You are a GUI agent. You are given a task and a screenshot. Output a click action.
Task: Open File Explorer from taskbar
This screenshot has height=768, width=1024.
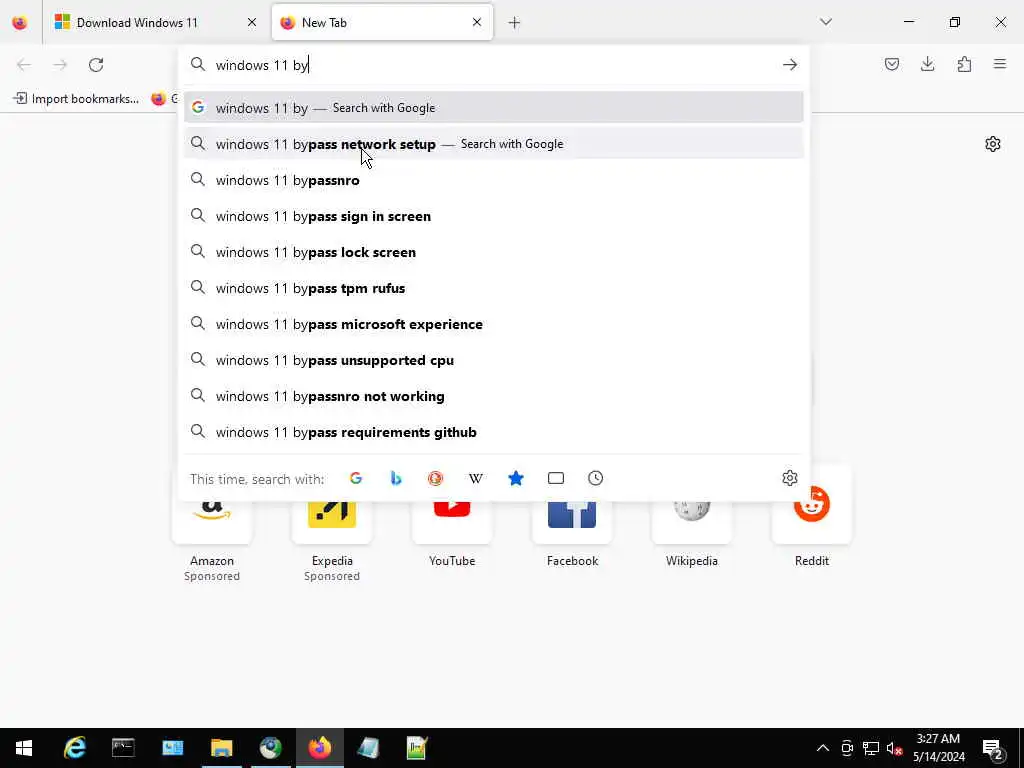[x=221, y=748]
